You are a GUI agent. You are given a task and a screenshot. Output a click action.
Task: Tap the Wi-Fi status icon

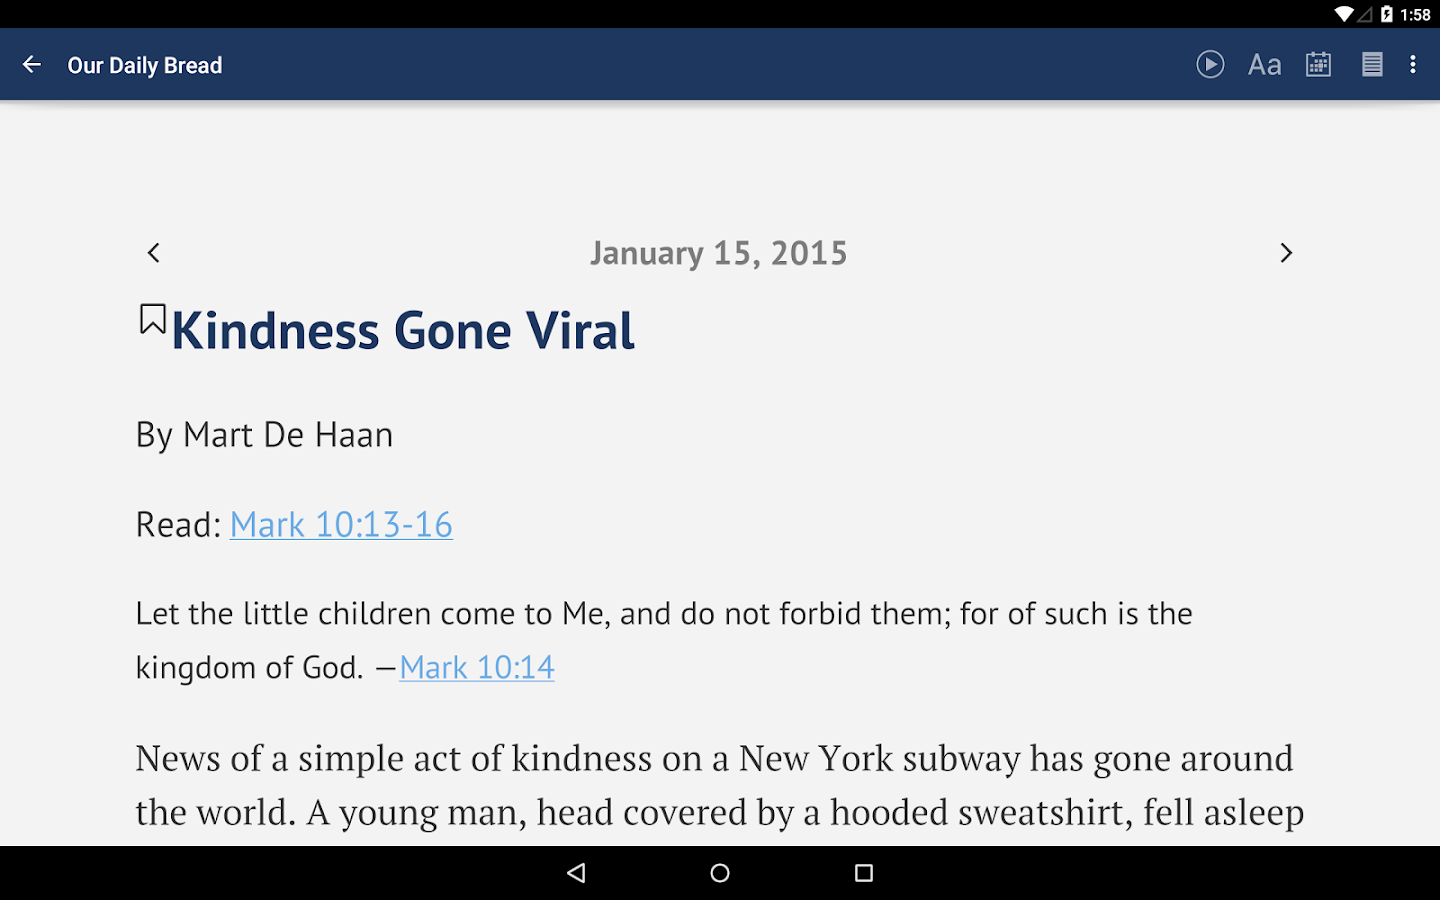[1344, 14]
